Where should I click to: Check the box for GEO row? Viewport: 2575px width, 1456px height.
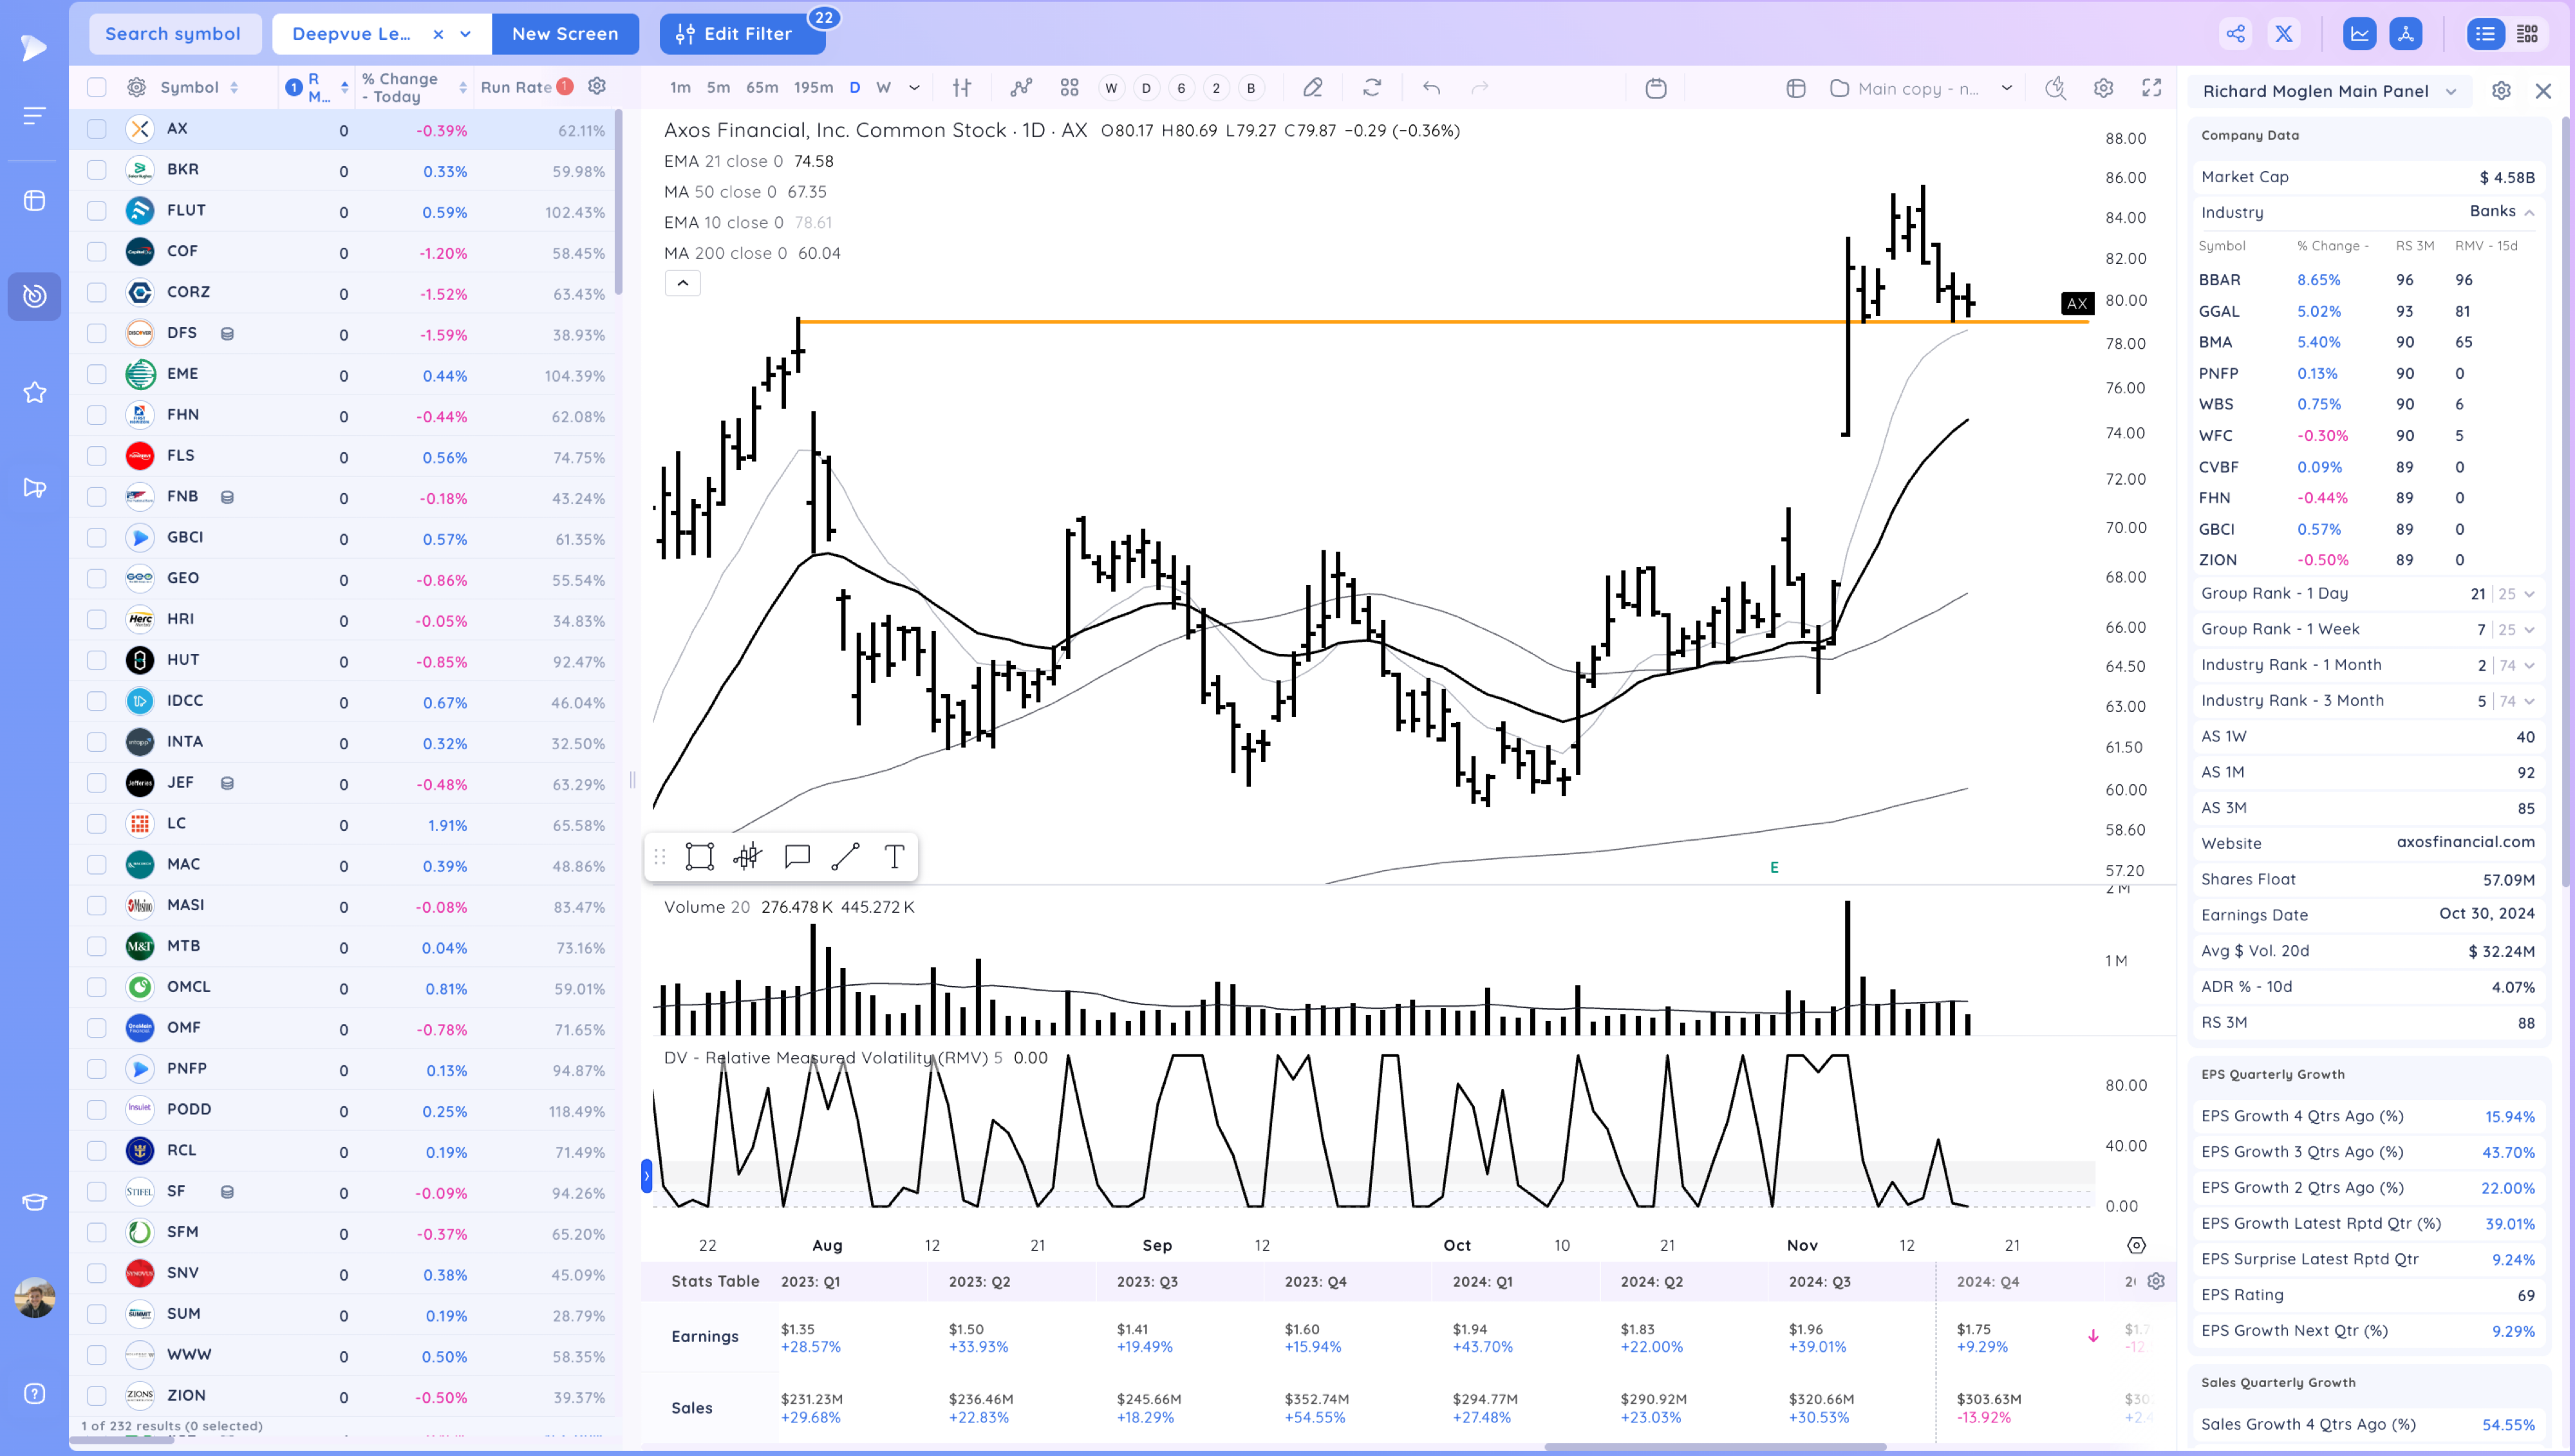pyautogui.click(x=96, y=578)
